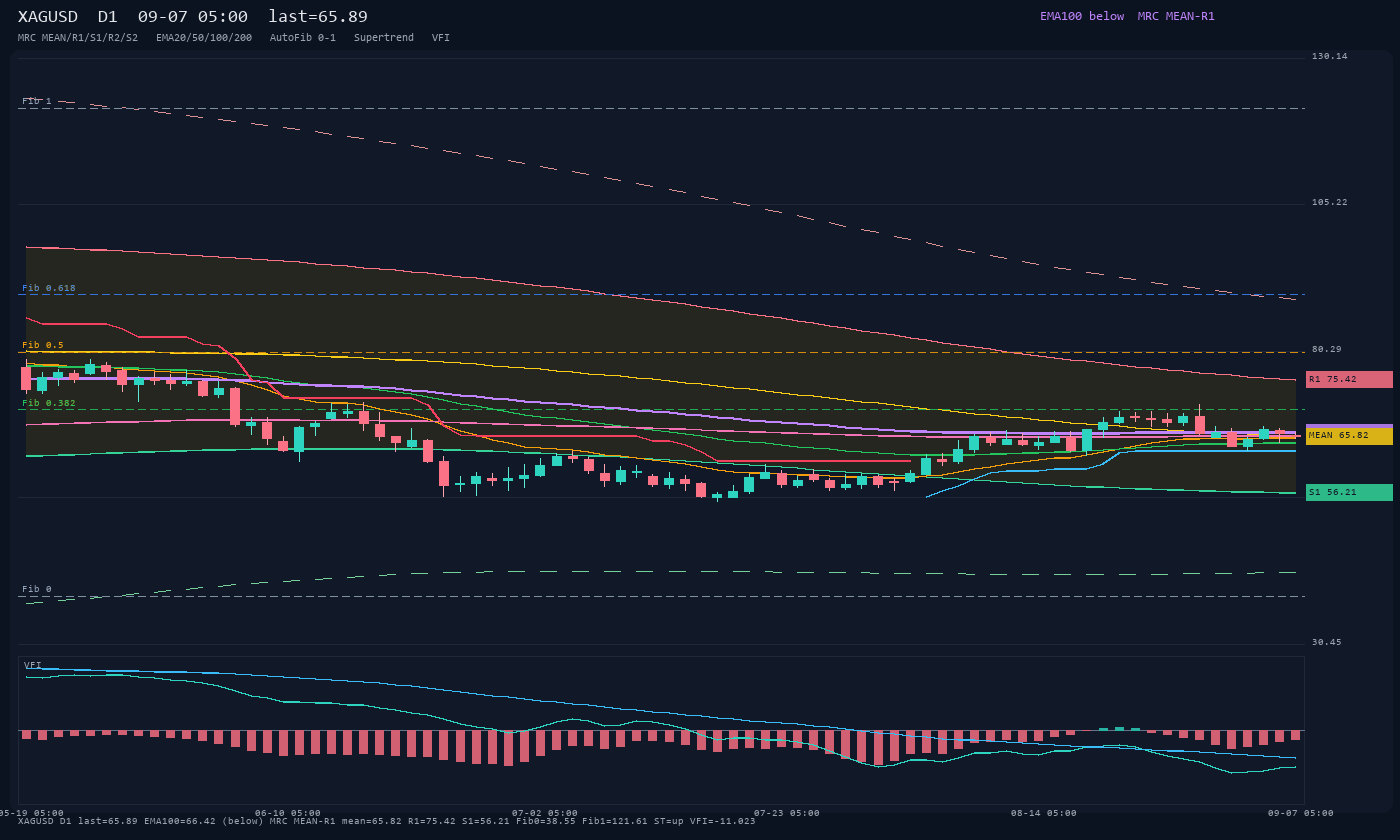Click the Fib 0.618 level label

click(x=49, y=288)
